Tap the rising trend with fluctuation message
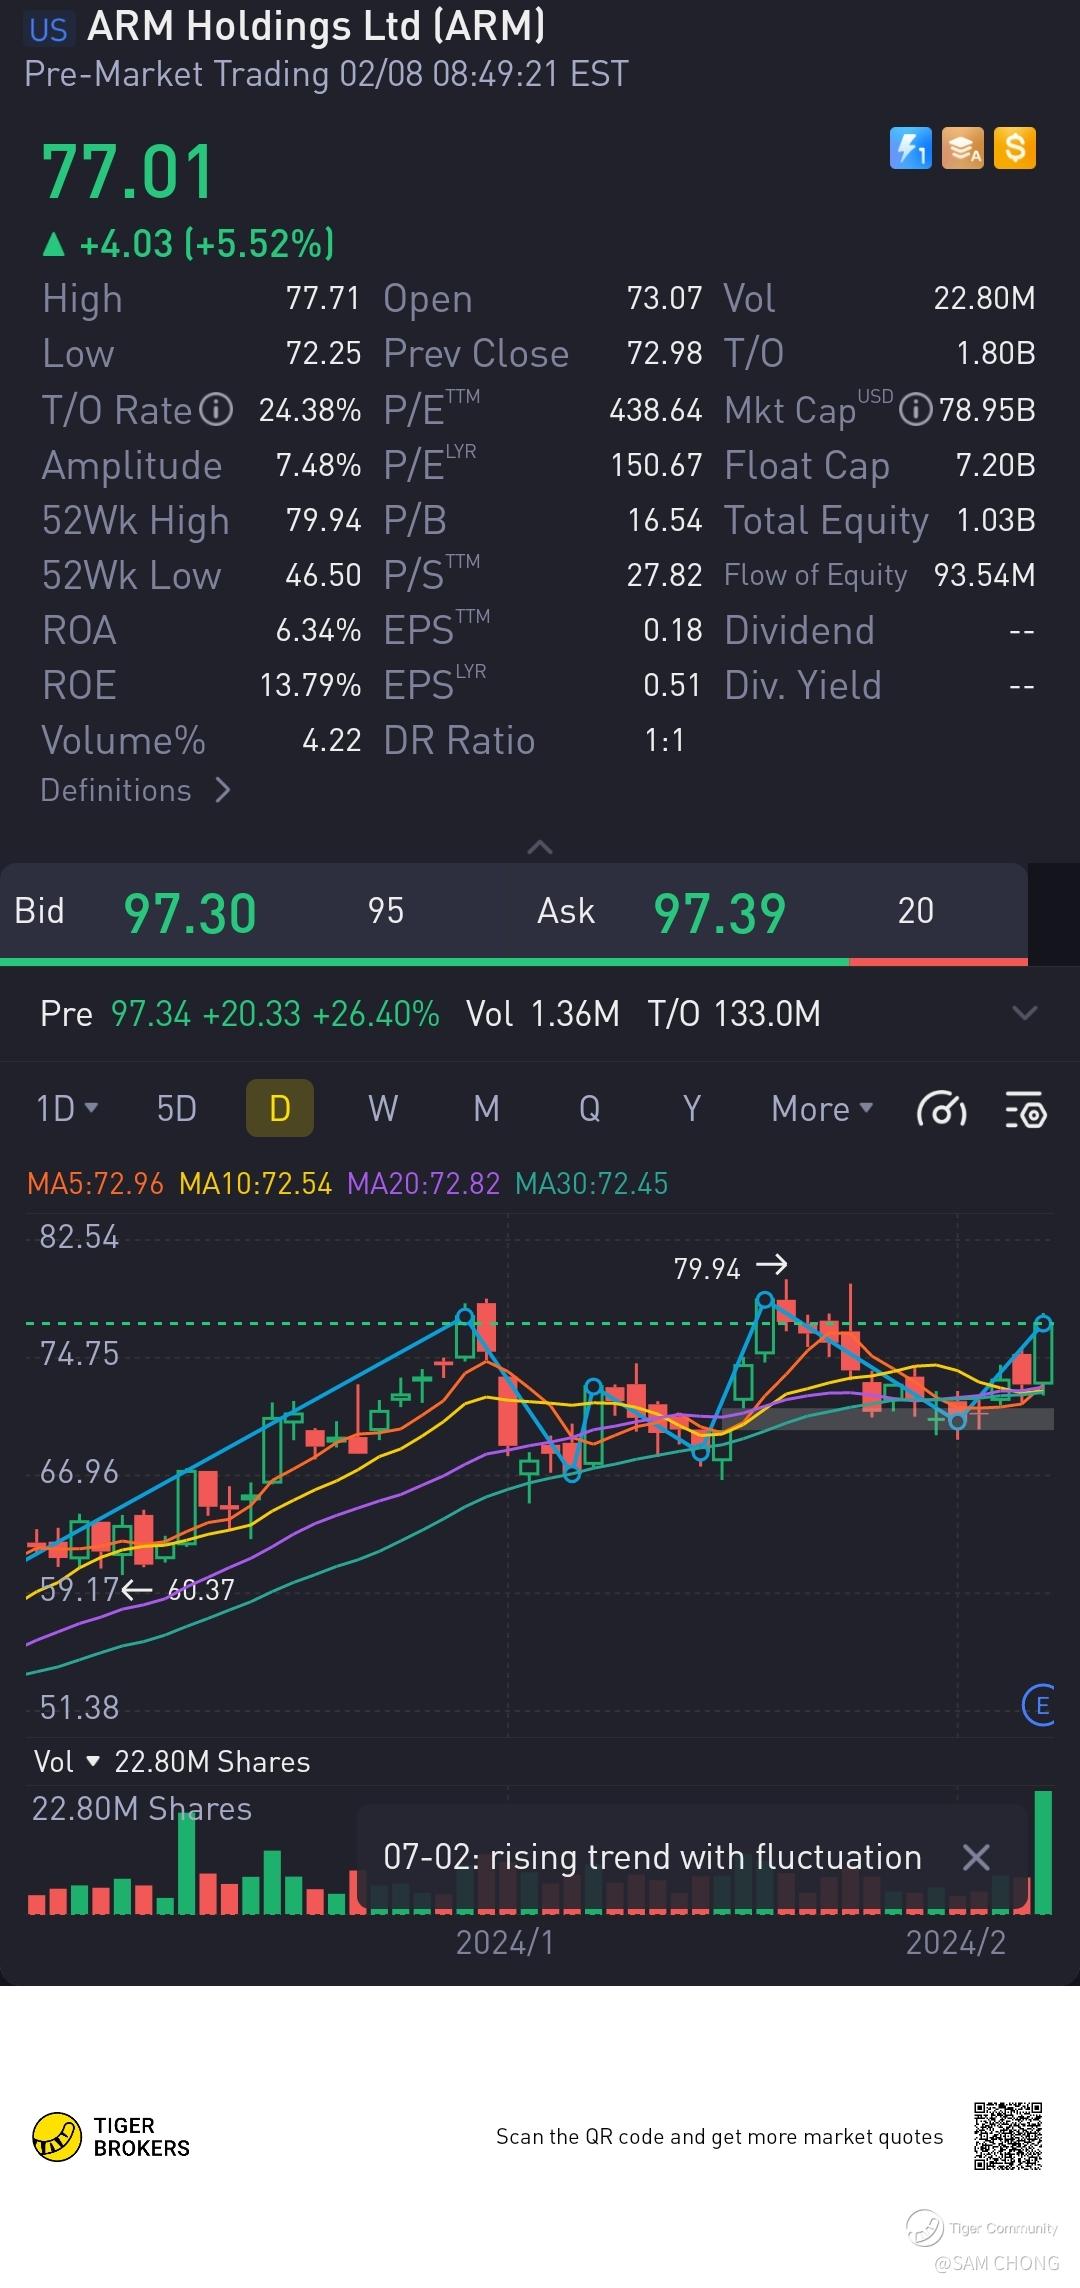The image size is (1080, 2288). coord(652,1857)
